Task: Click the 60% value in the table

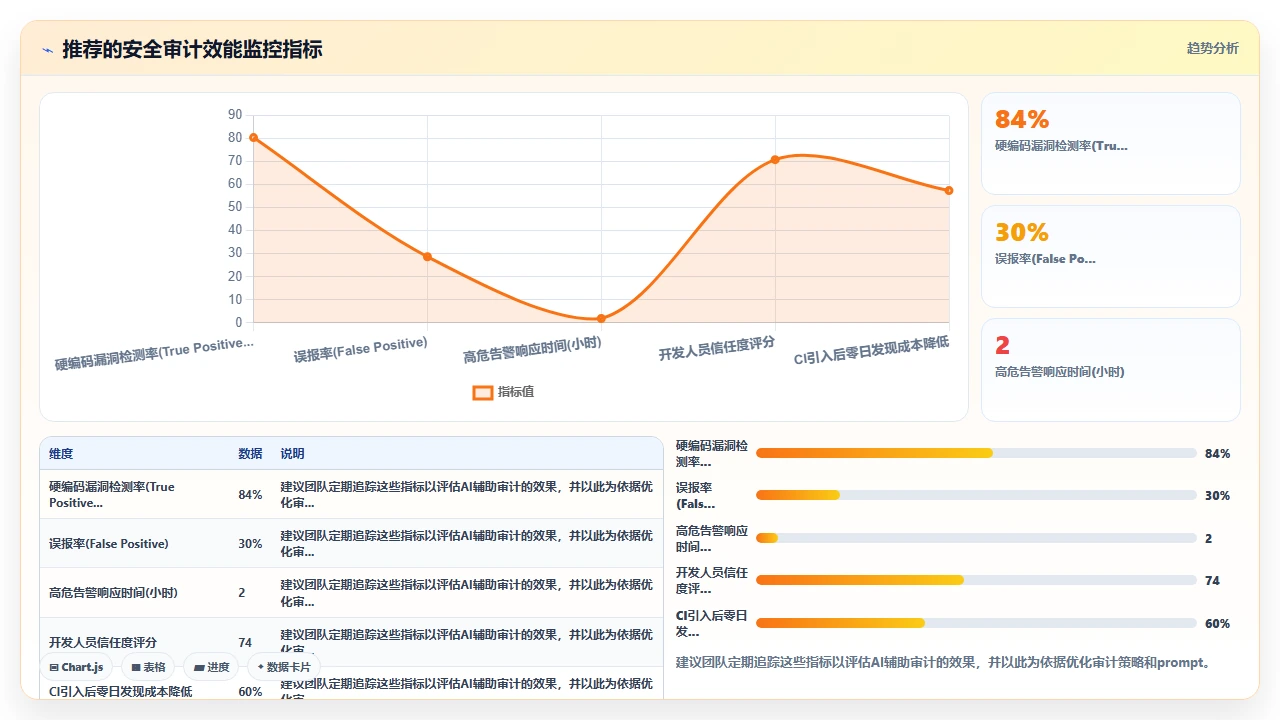Action: 250,692
